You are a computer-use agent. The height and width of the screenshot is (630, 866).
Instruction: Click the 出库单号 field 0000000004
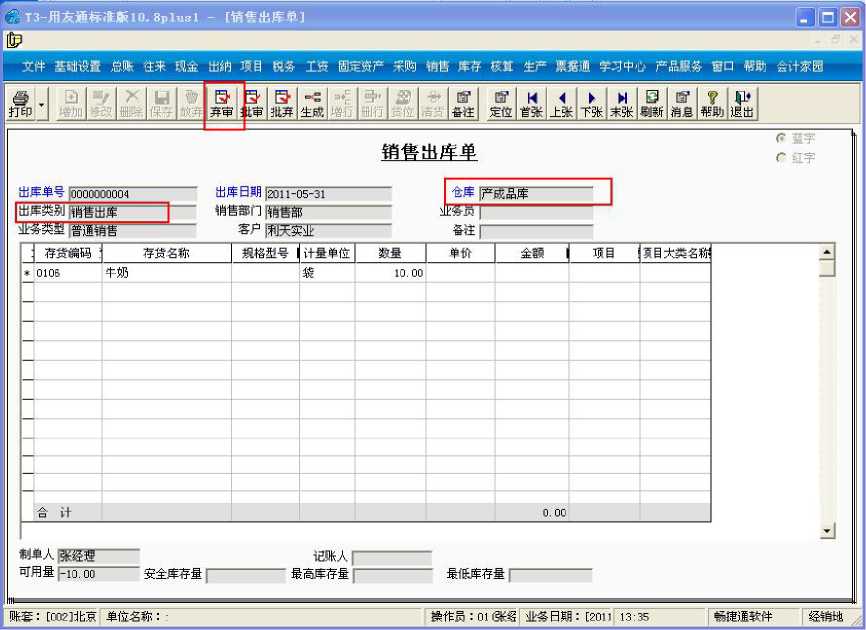tap(133, 194)
